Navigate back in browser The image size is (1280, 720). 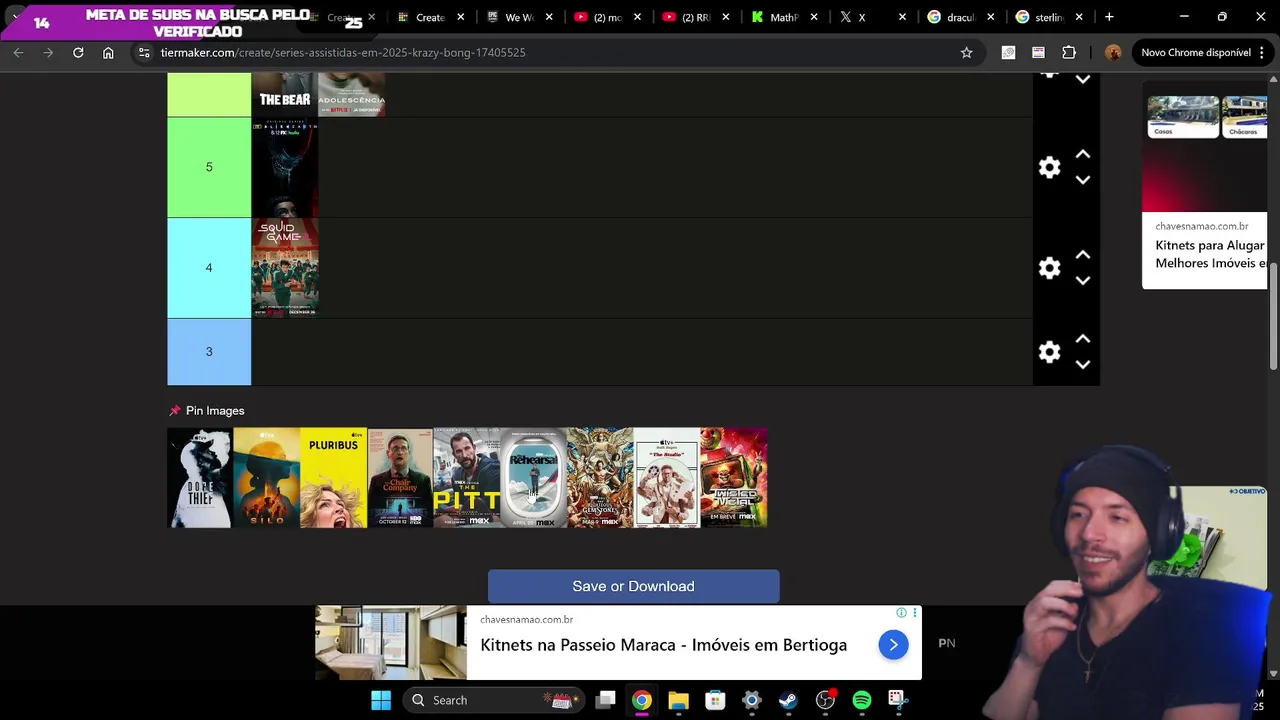point(18,52)
